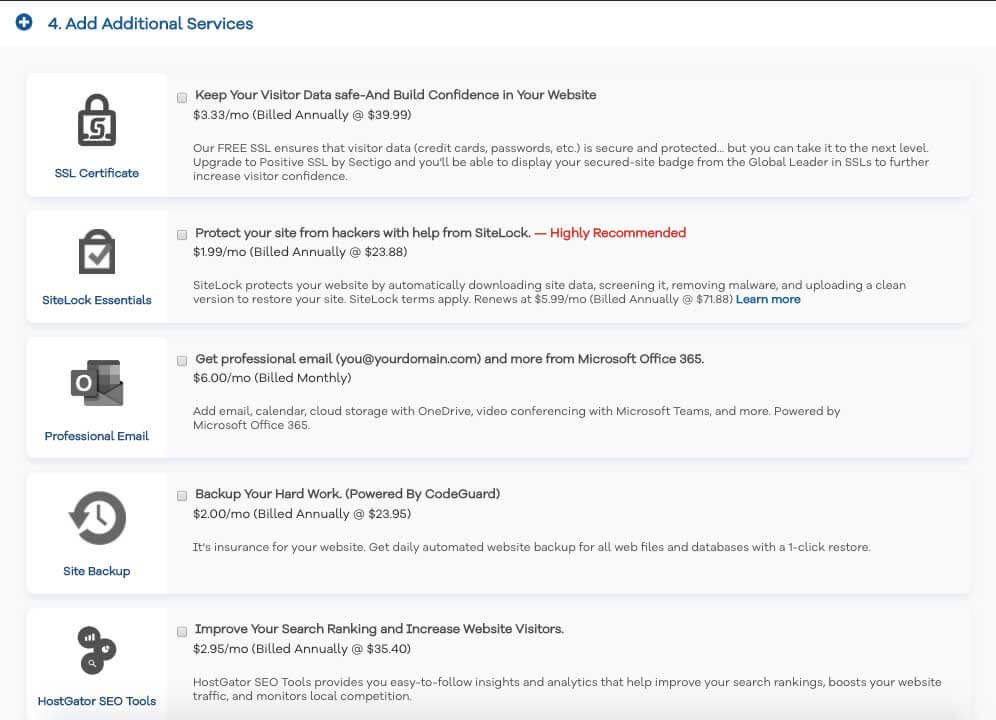Click the HostGator SEO Tools circles icon

point(97,650)
